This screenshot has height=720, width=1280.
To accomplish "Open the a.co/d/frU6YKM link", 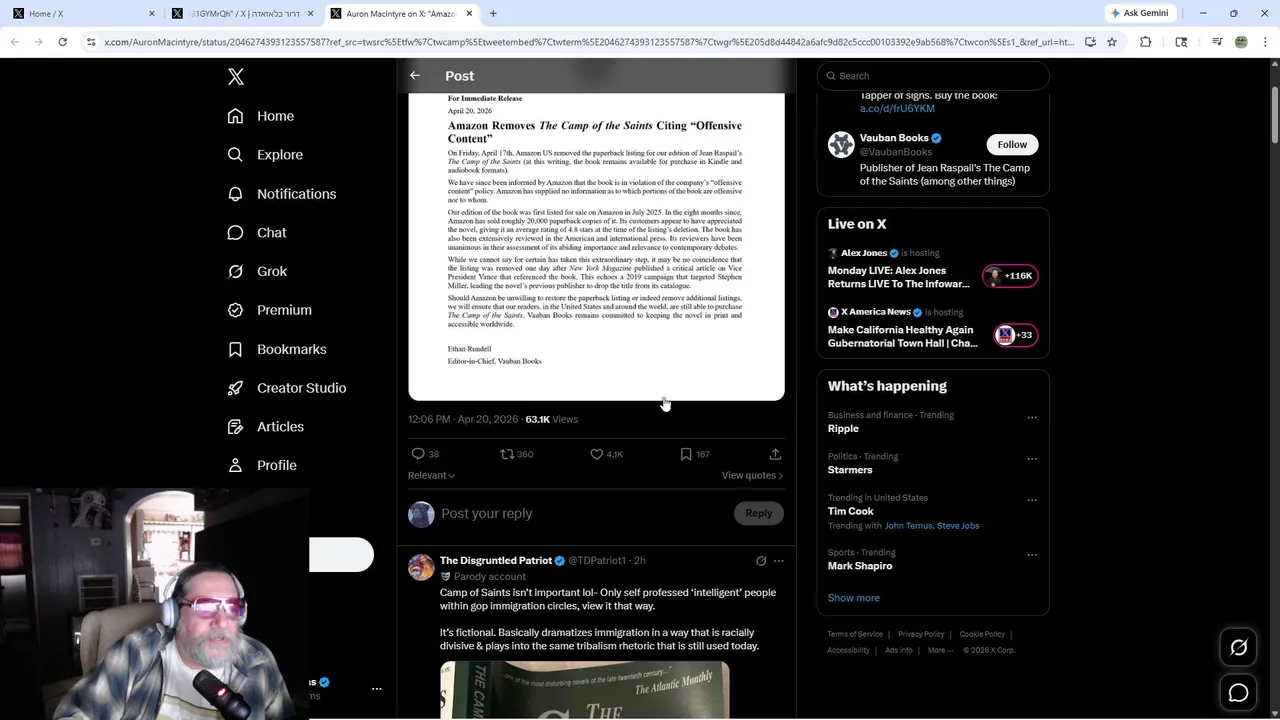I will pyautogui.click(x=897, y=108).
